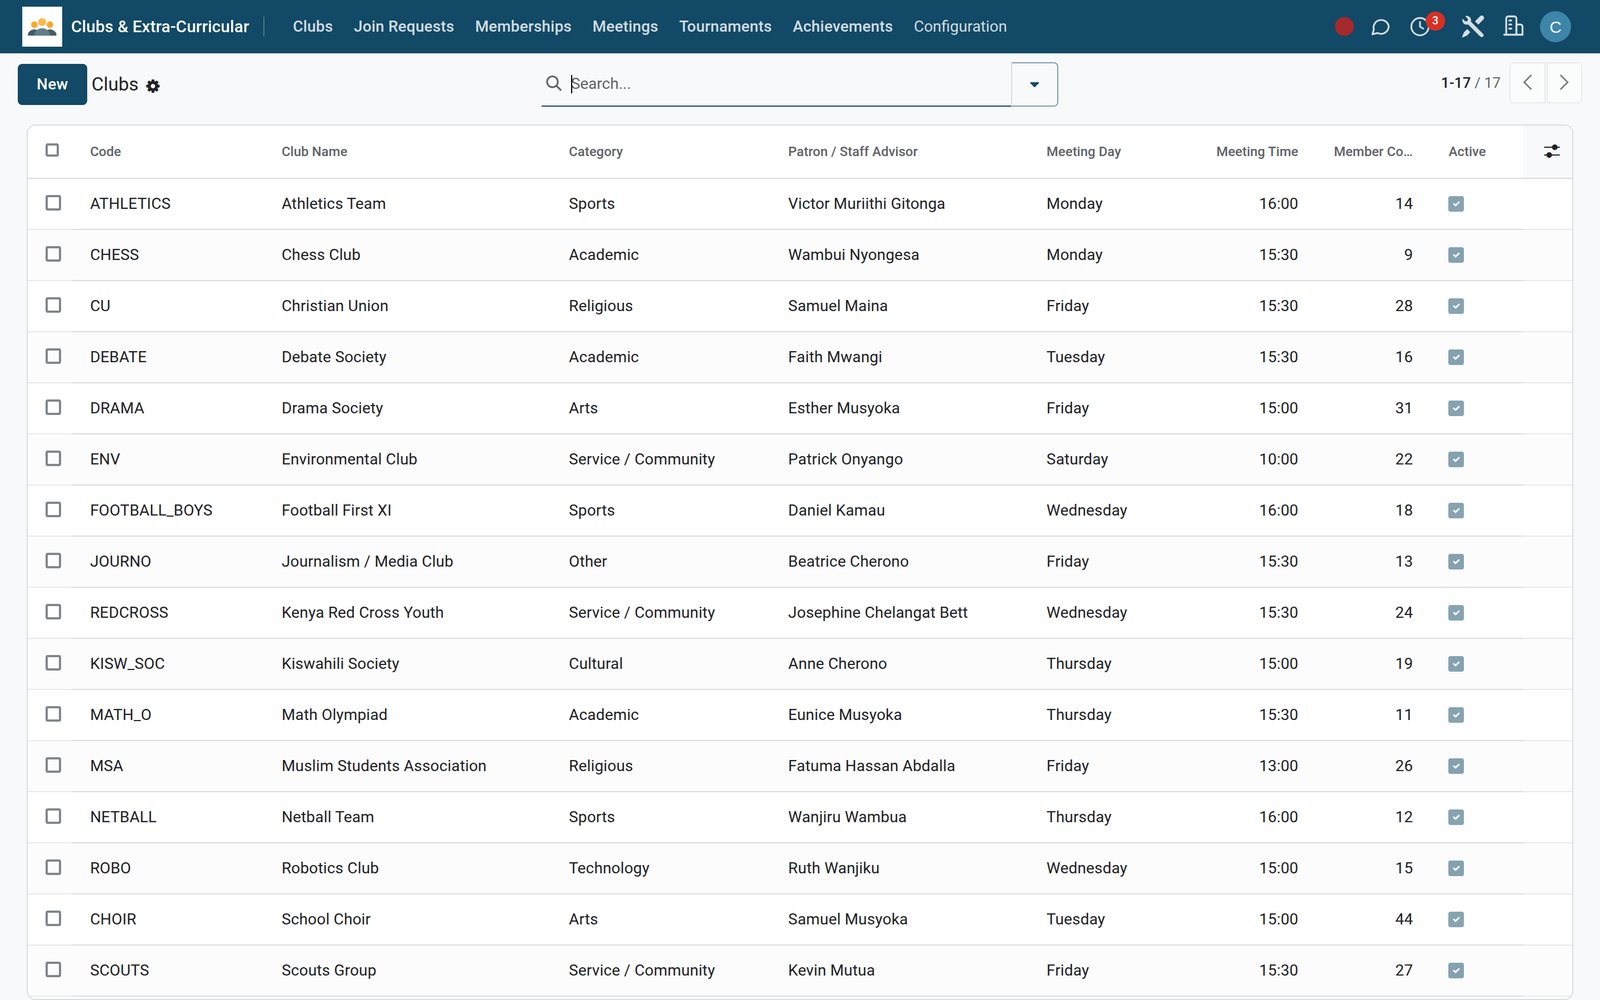This screenshot has width=1600, height=1000.
Task: Select the REDCROSS row checkbox
Action: (53, 612)
